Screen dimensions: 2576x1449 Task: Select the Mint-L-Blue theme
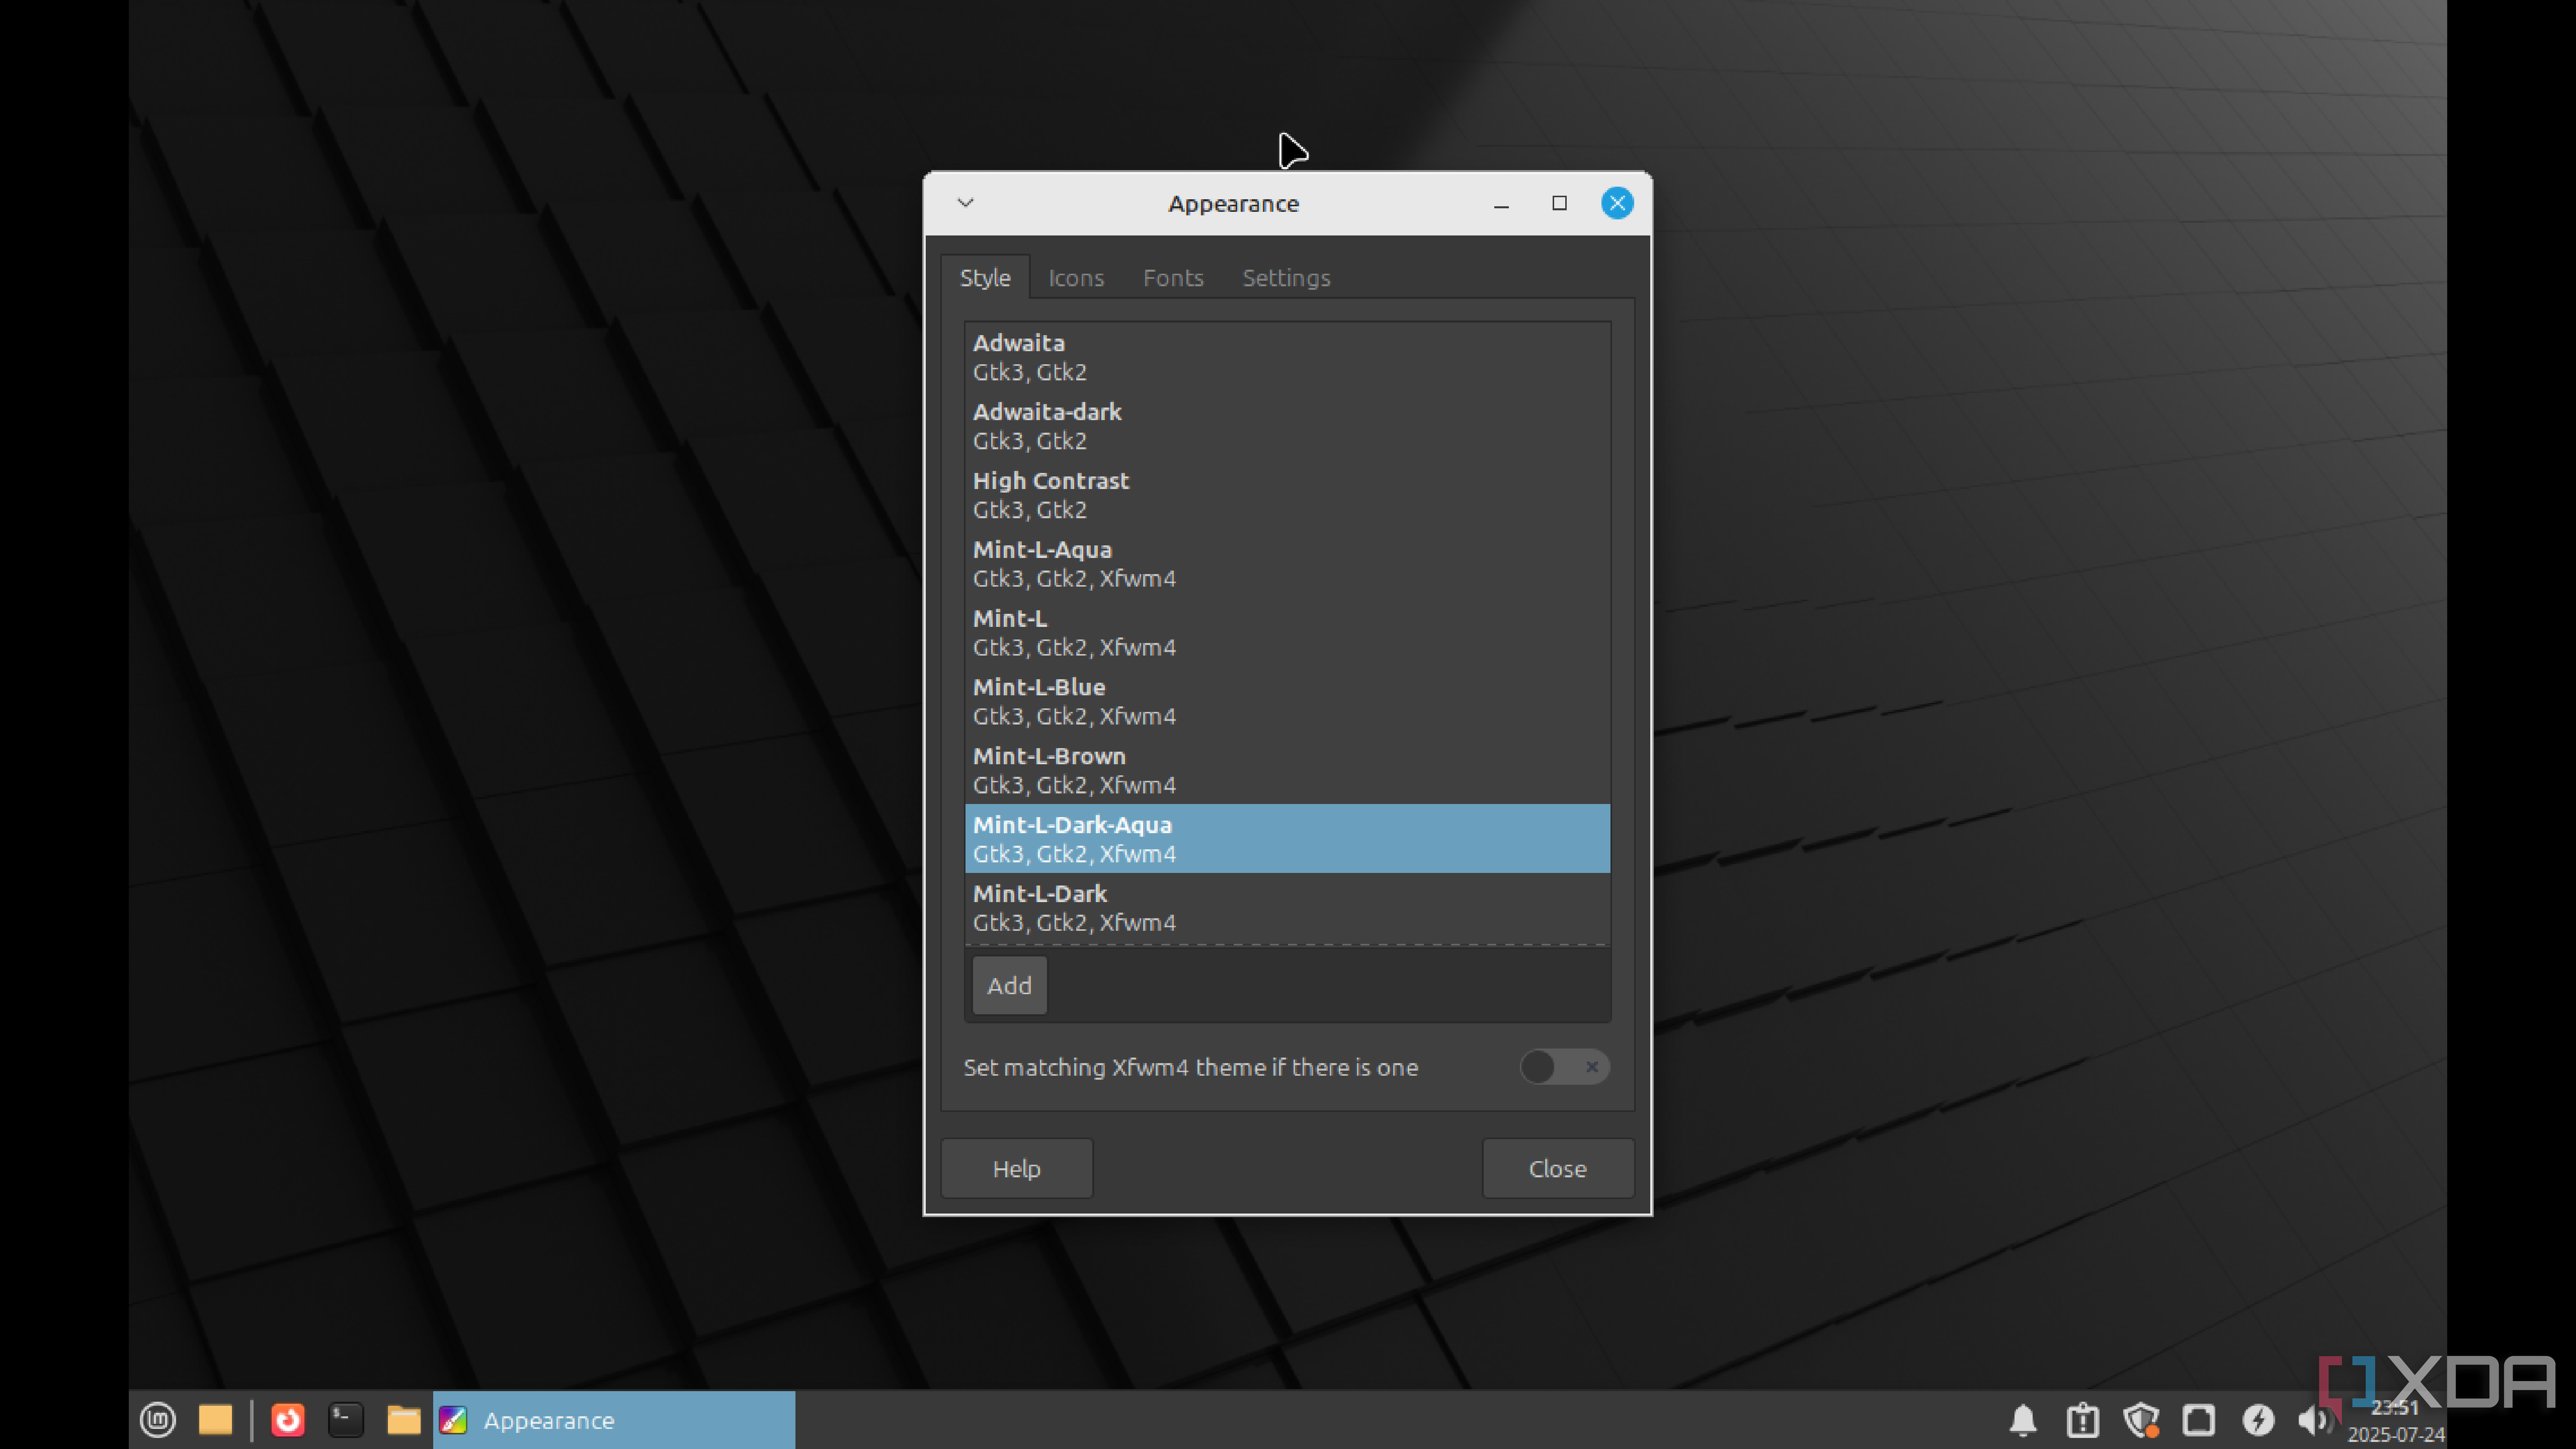(x=1287, y=701)
